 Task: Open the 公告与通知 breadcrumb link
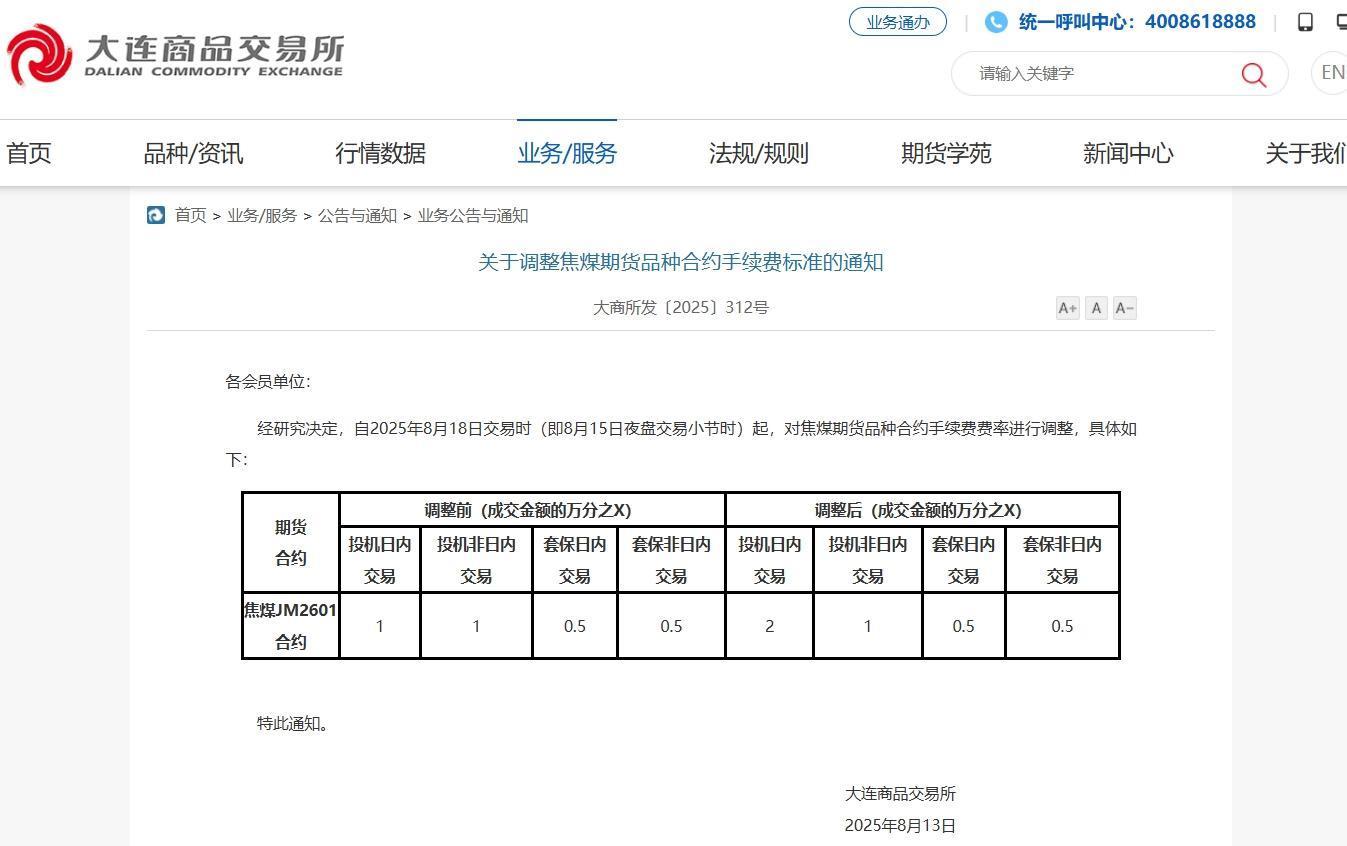point(358,215)
